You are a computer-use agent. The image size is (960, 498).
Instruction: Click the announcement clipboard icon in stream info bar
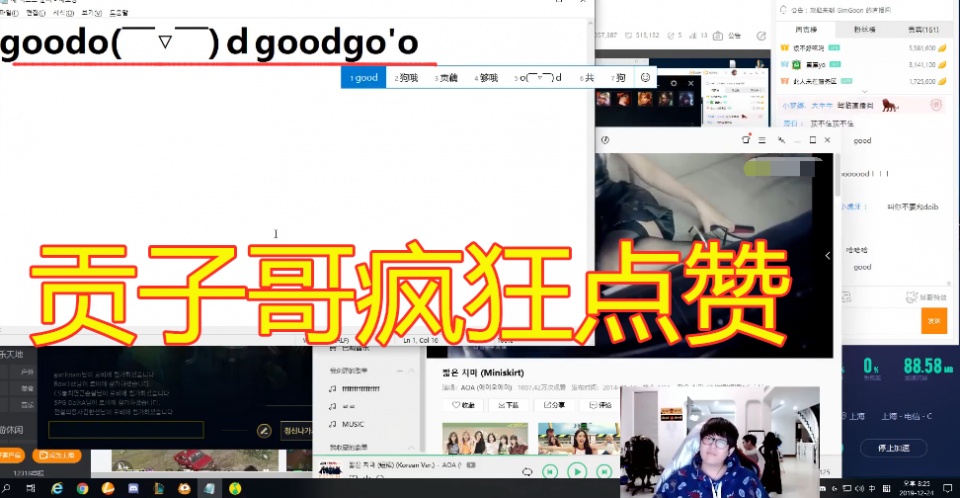(x=718, y=36)
